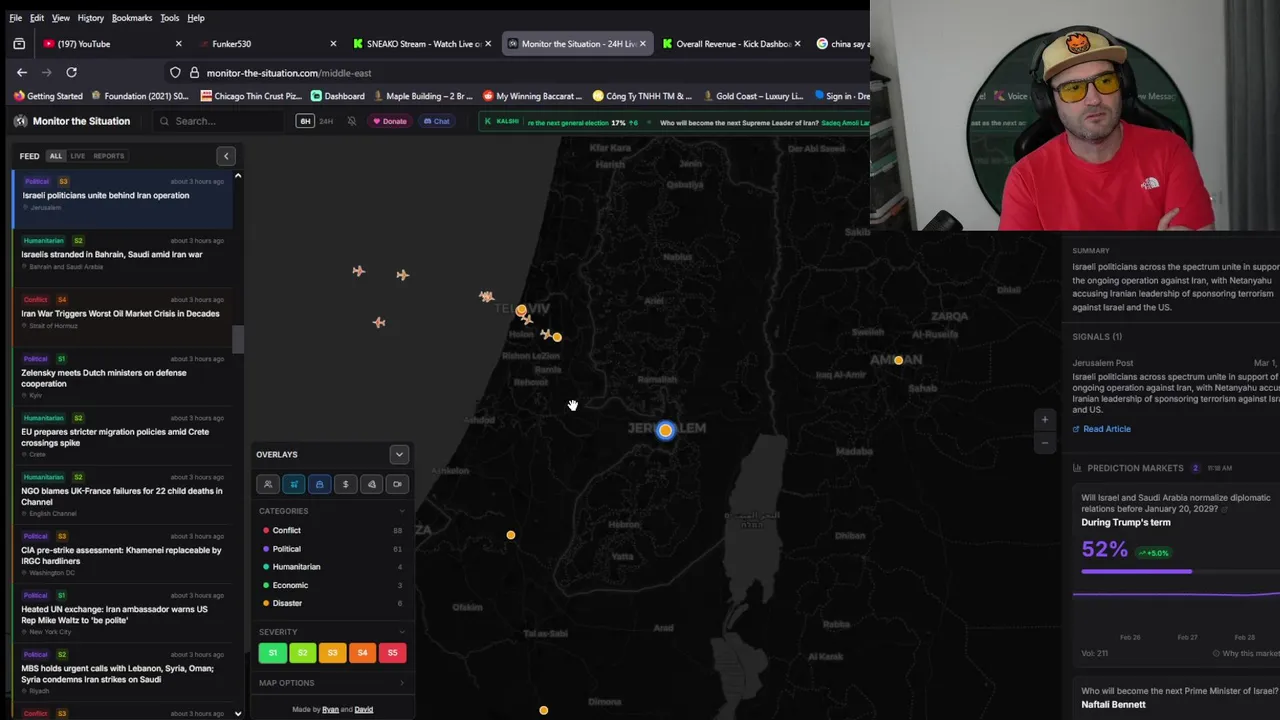Open 'EU prepares stricter migration policies' item

(123, 437)
